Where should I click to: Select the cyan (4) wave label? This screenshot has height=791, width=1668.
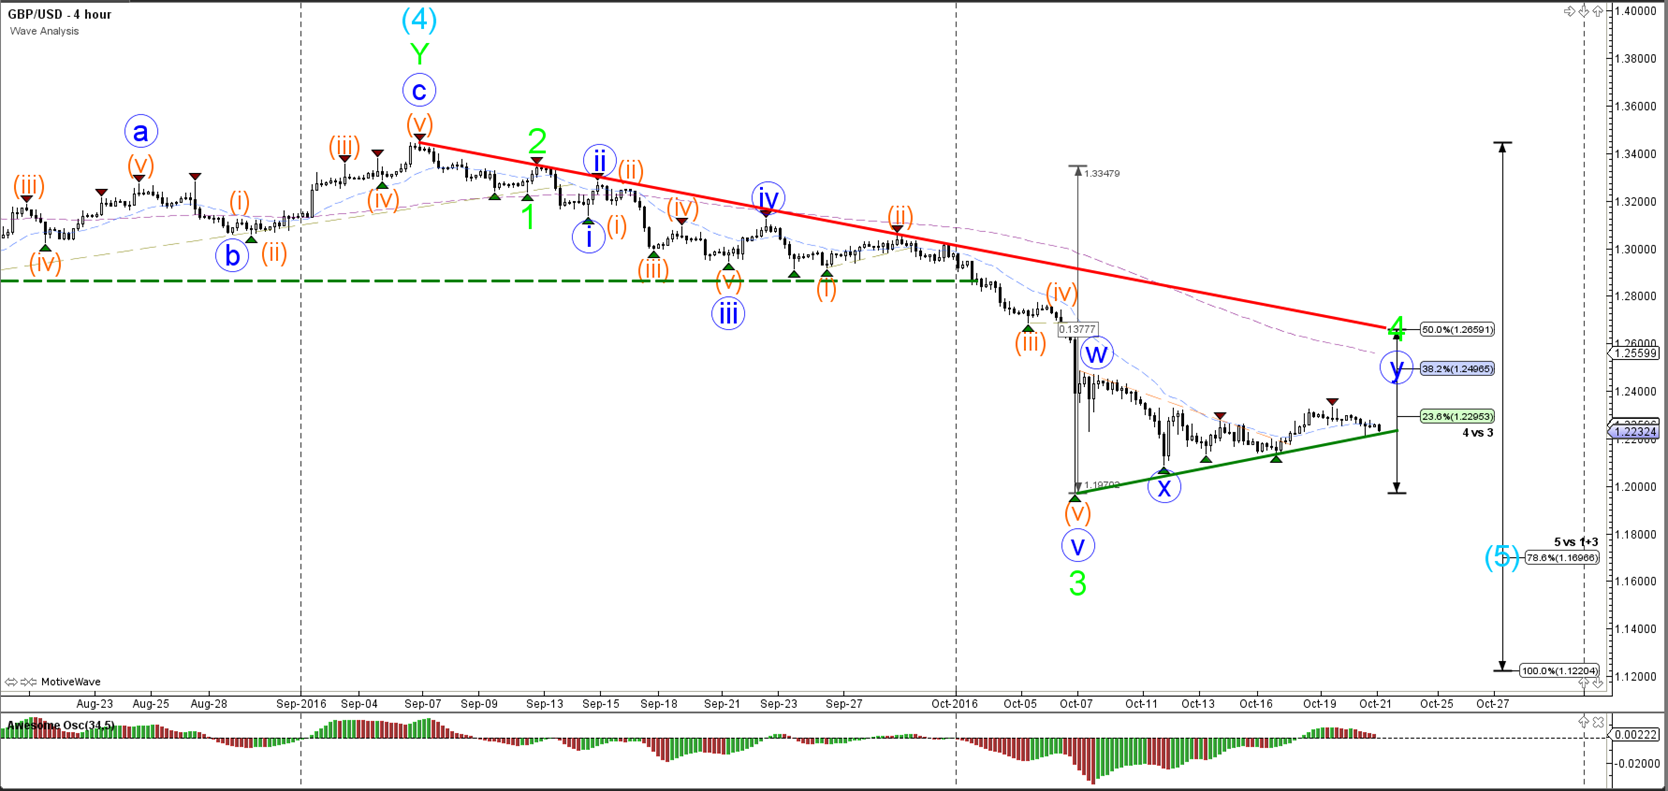coord(419,18)
